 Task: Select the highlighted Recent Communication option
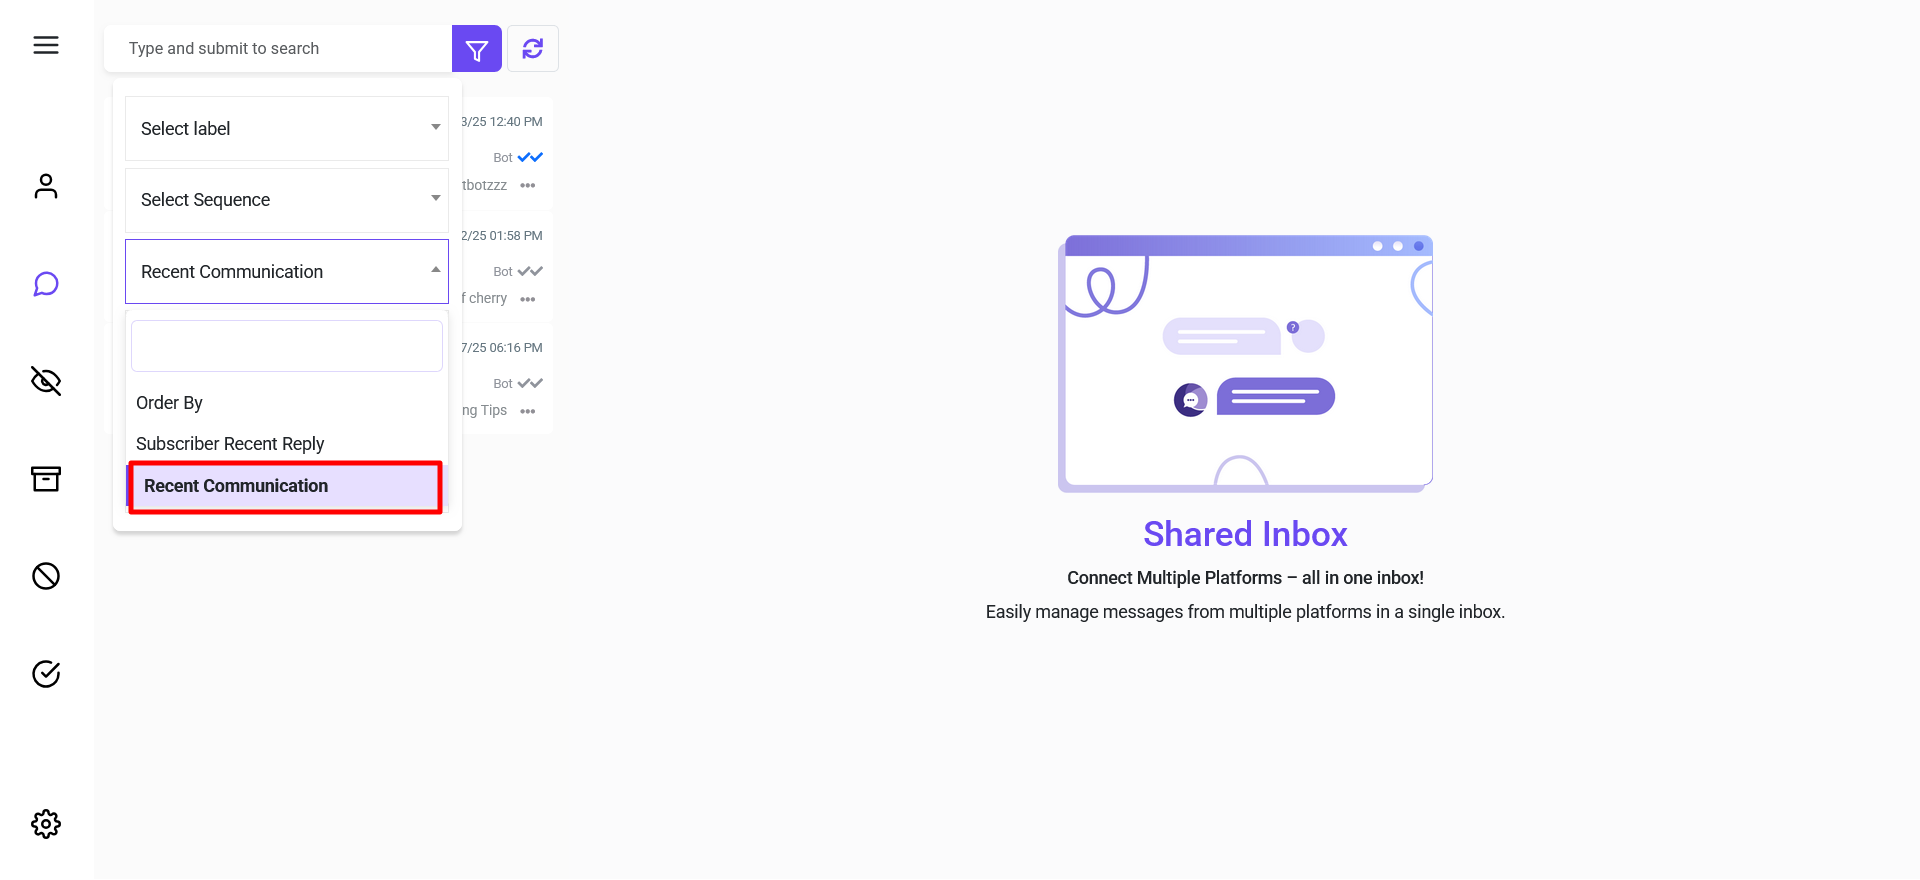point(285,487)
